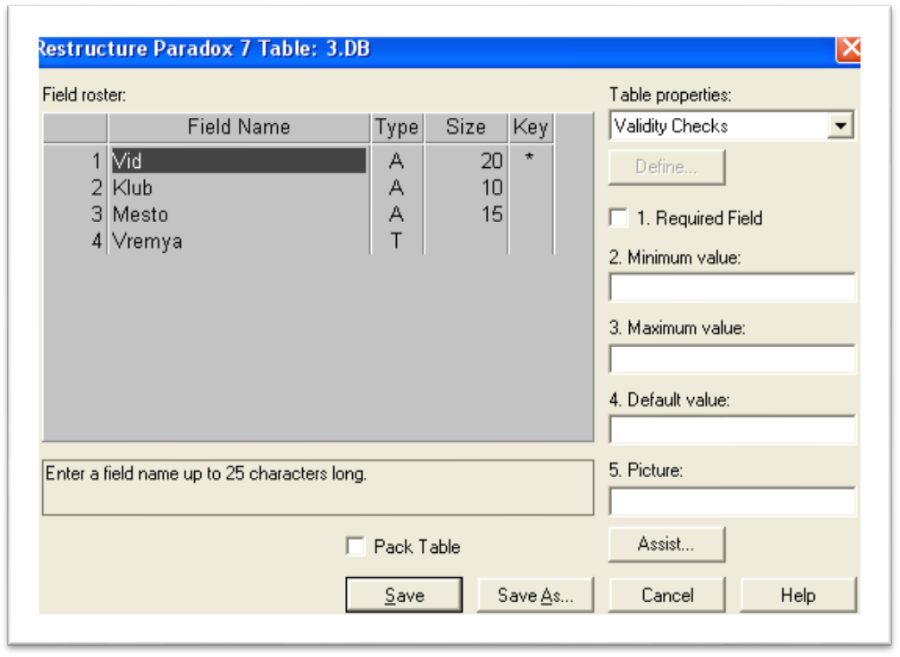Close the Restructure Paradox 7 Table dialog
Viewport: 900px width, 657px height.
(848, 49)
